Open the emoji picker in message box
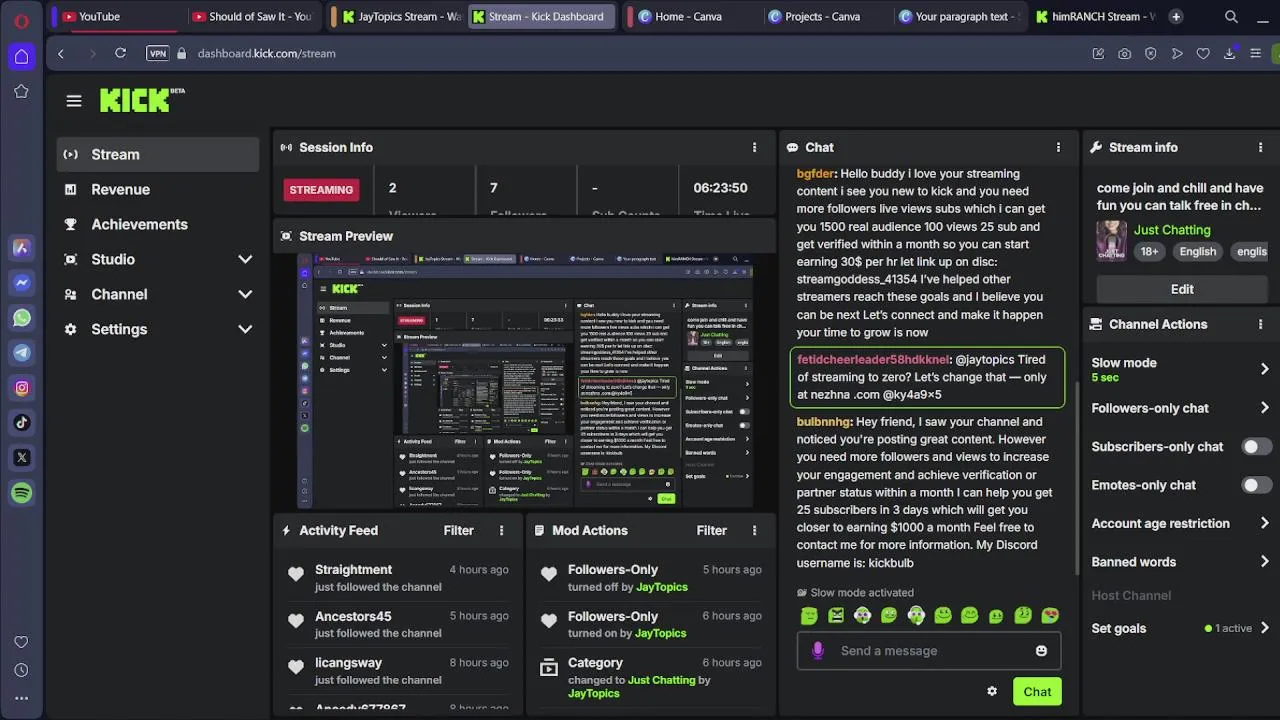1280x720 pixels. click(x=1041, y=651)
